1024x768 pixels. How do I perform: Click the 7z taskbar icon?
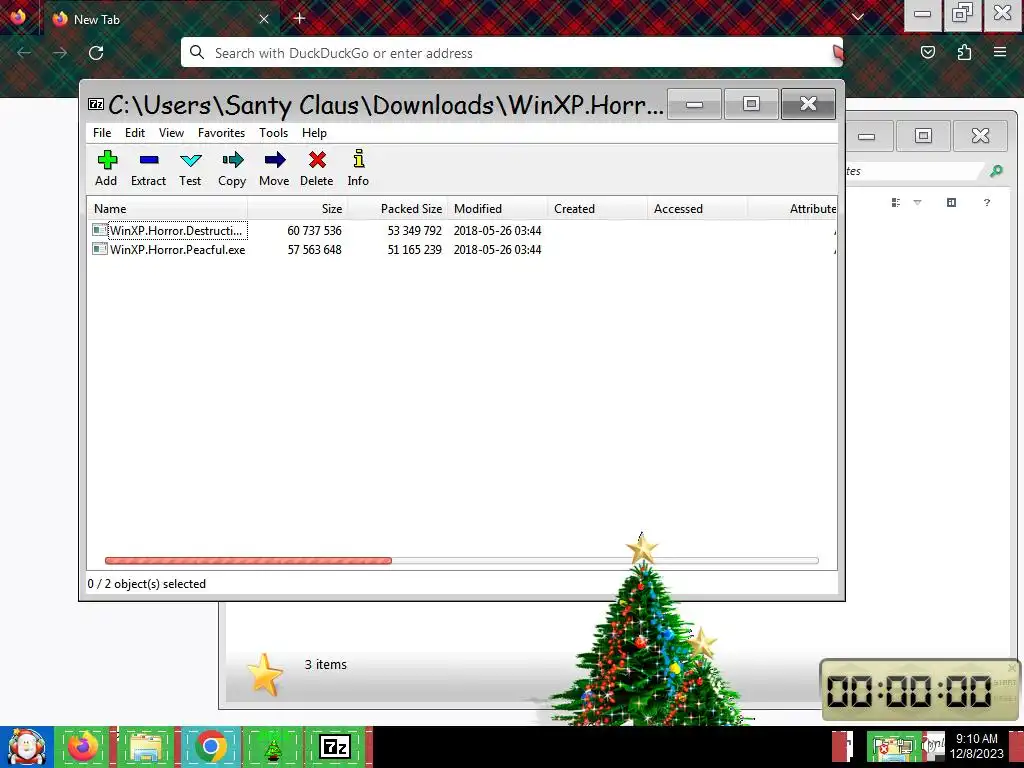(335, 746)
